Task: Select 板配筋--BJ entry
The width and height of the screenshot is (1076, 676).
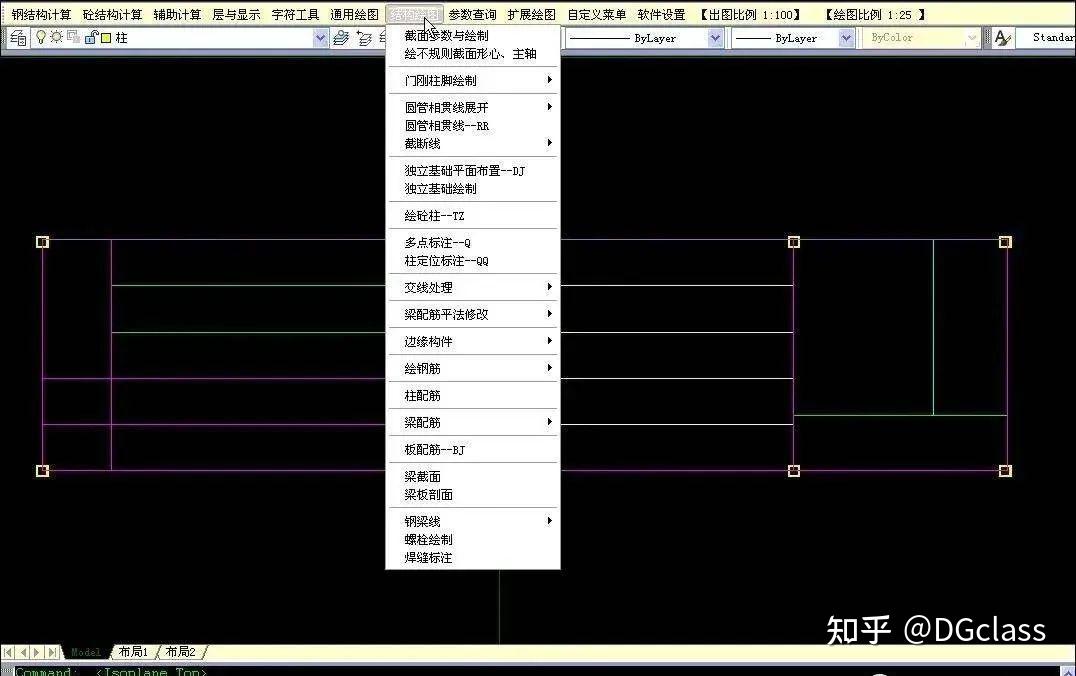Action: pos(473,450)
